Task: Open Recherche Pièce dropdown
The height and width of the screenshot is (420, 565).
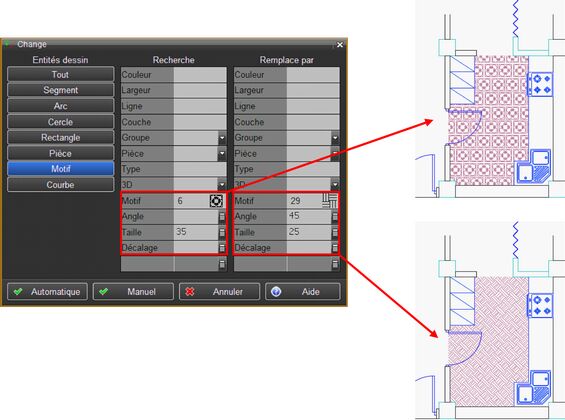Action: click(x=222, y=153)
